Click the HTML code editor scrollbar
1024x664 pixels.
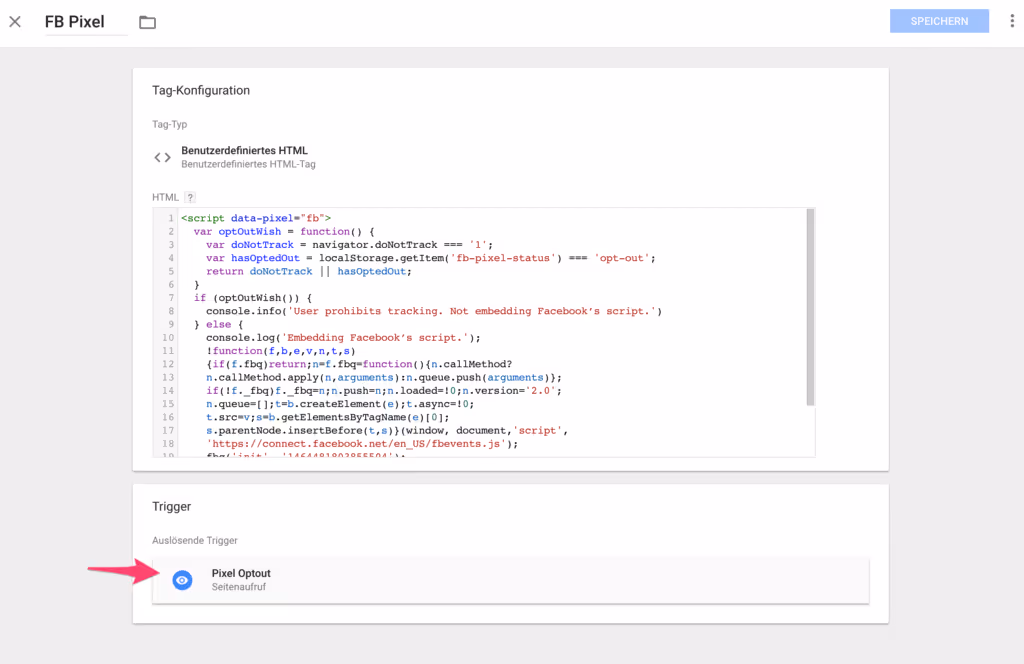click(x=810, y=307)
